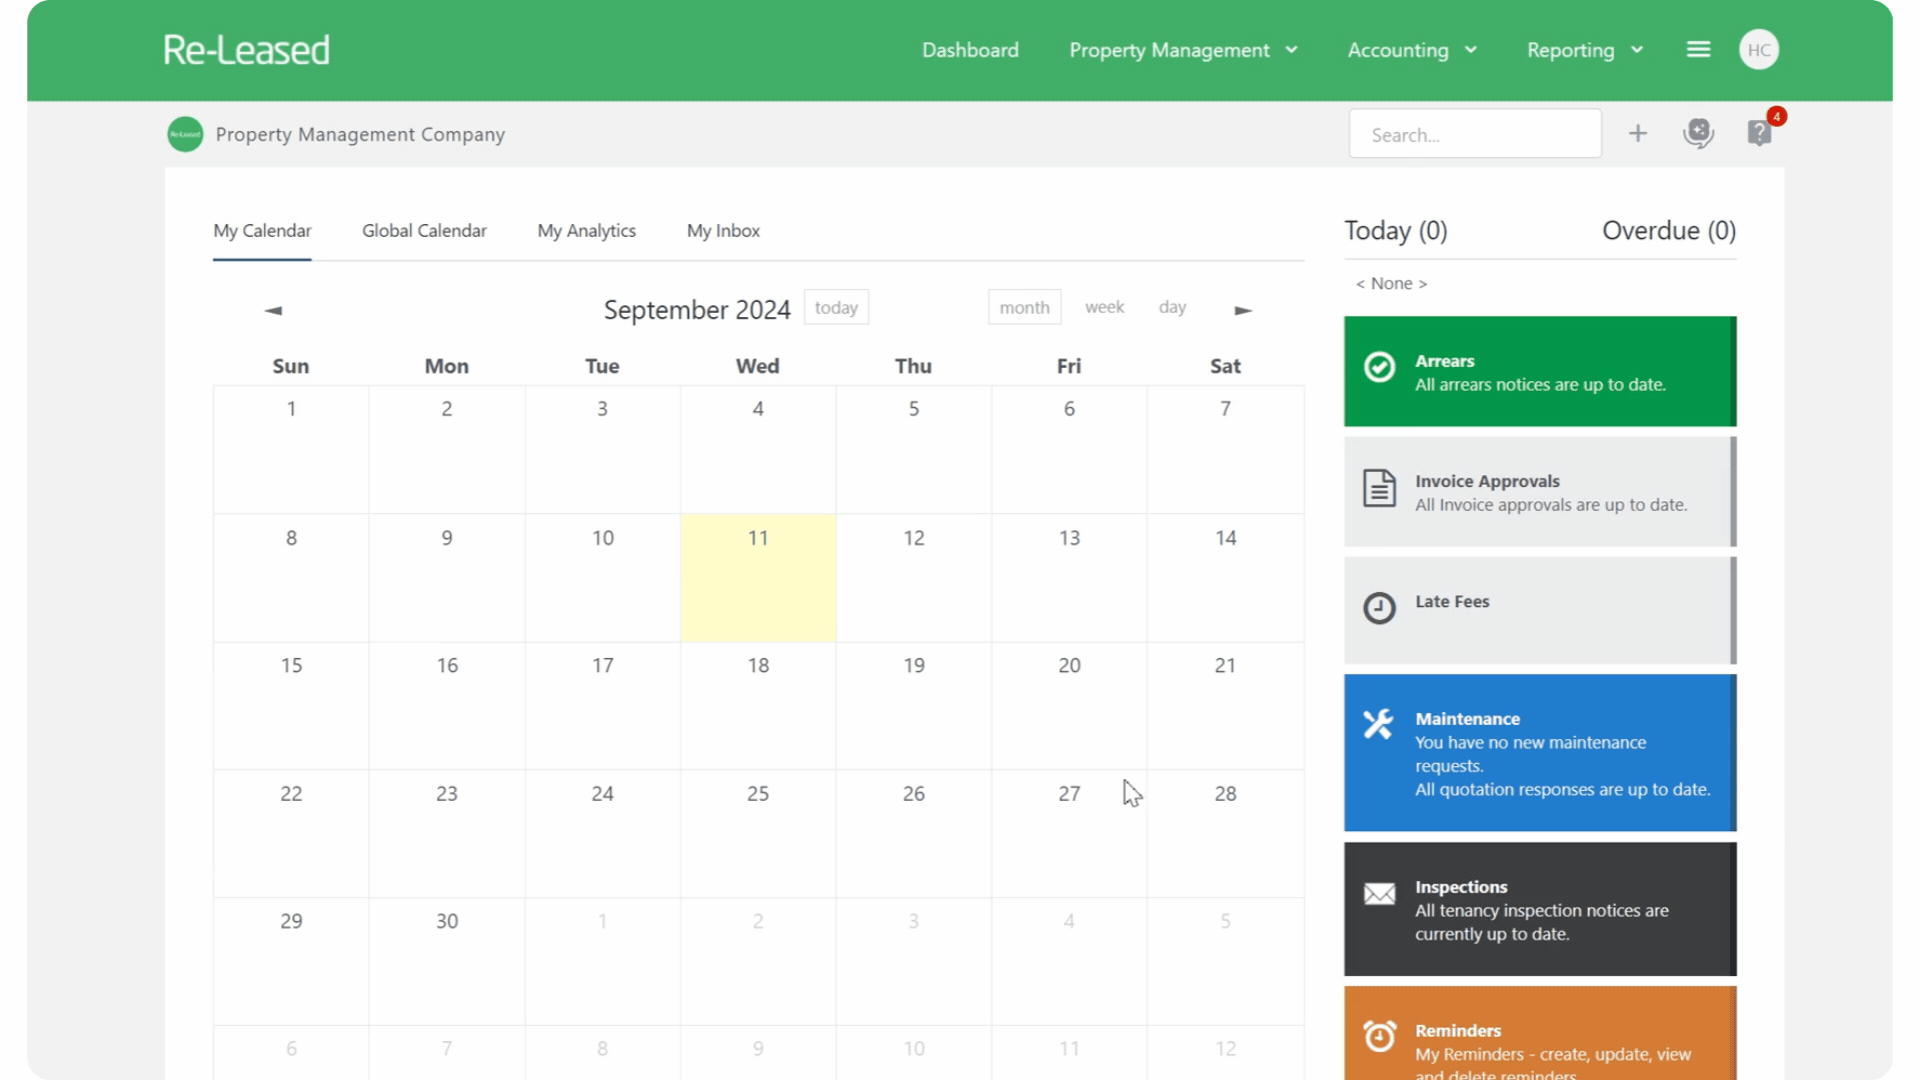The image size is (1920, 1080).
Task: Click the Late Fees clock icon
Action: point(1379,607)
